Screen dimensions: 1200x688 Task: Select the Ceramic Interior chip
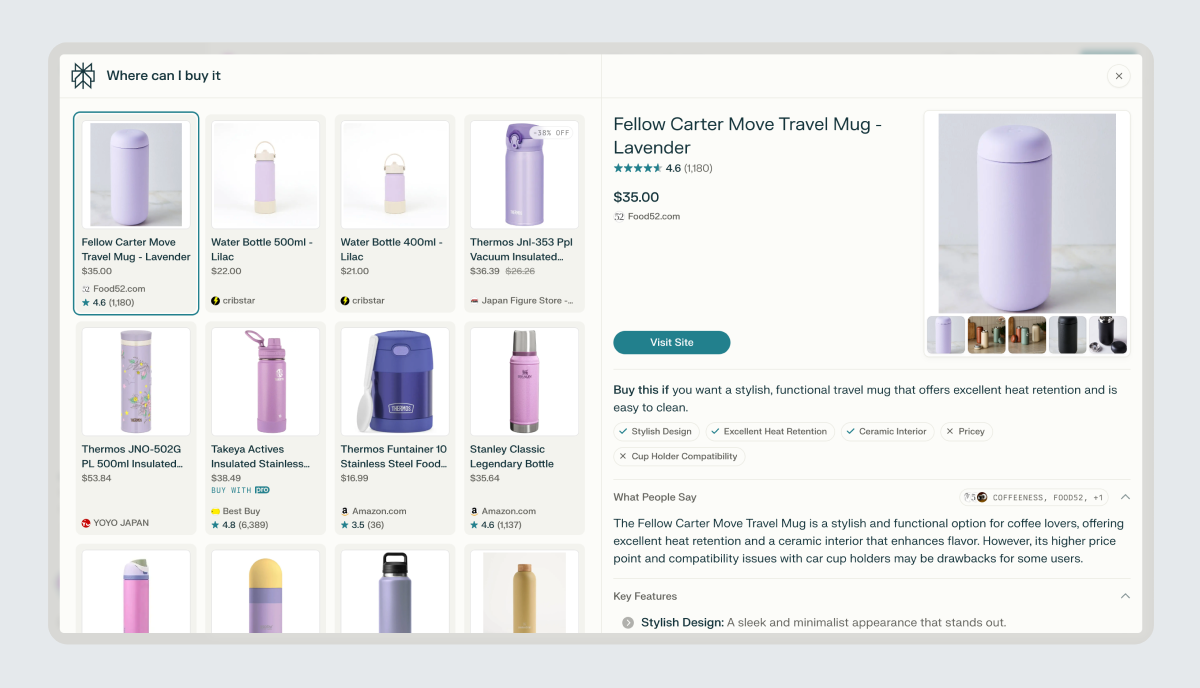(x=887, y=432)
